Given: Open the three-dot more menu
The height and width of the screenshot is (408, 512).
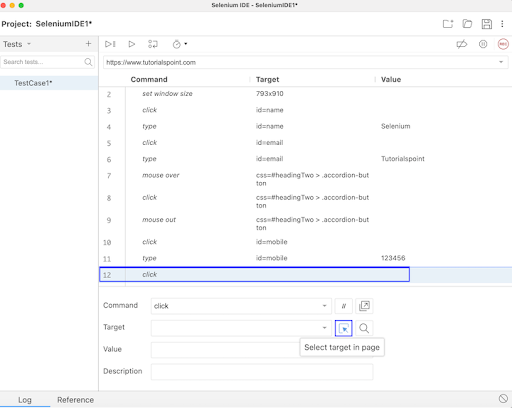Looking at the screenshot, I should pyautogui.click(x=502, y=24).
